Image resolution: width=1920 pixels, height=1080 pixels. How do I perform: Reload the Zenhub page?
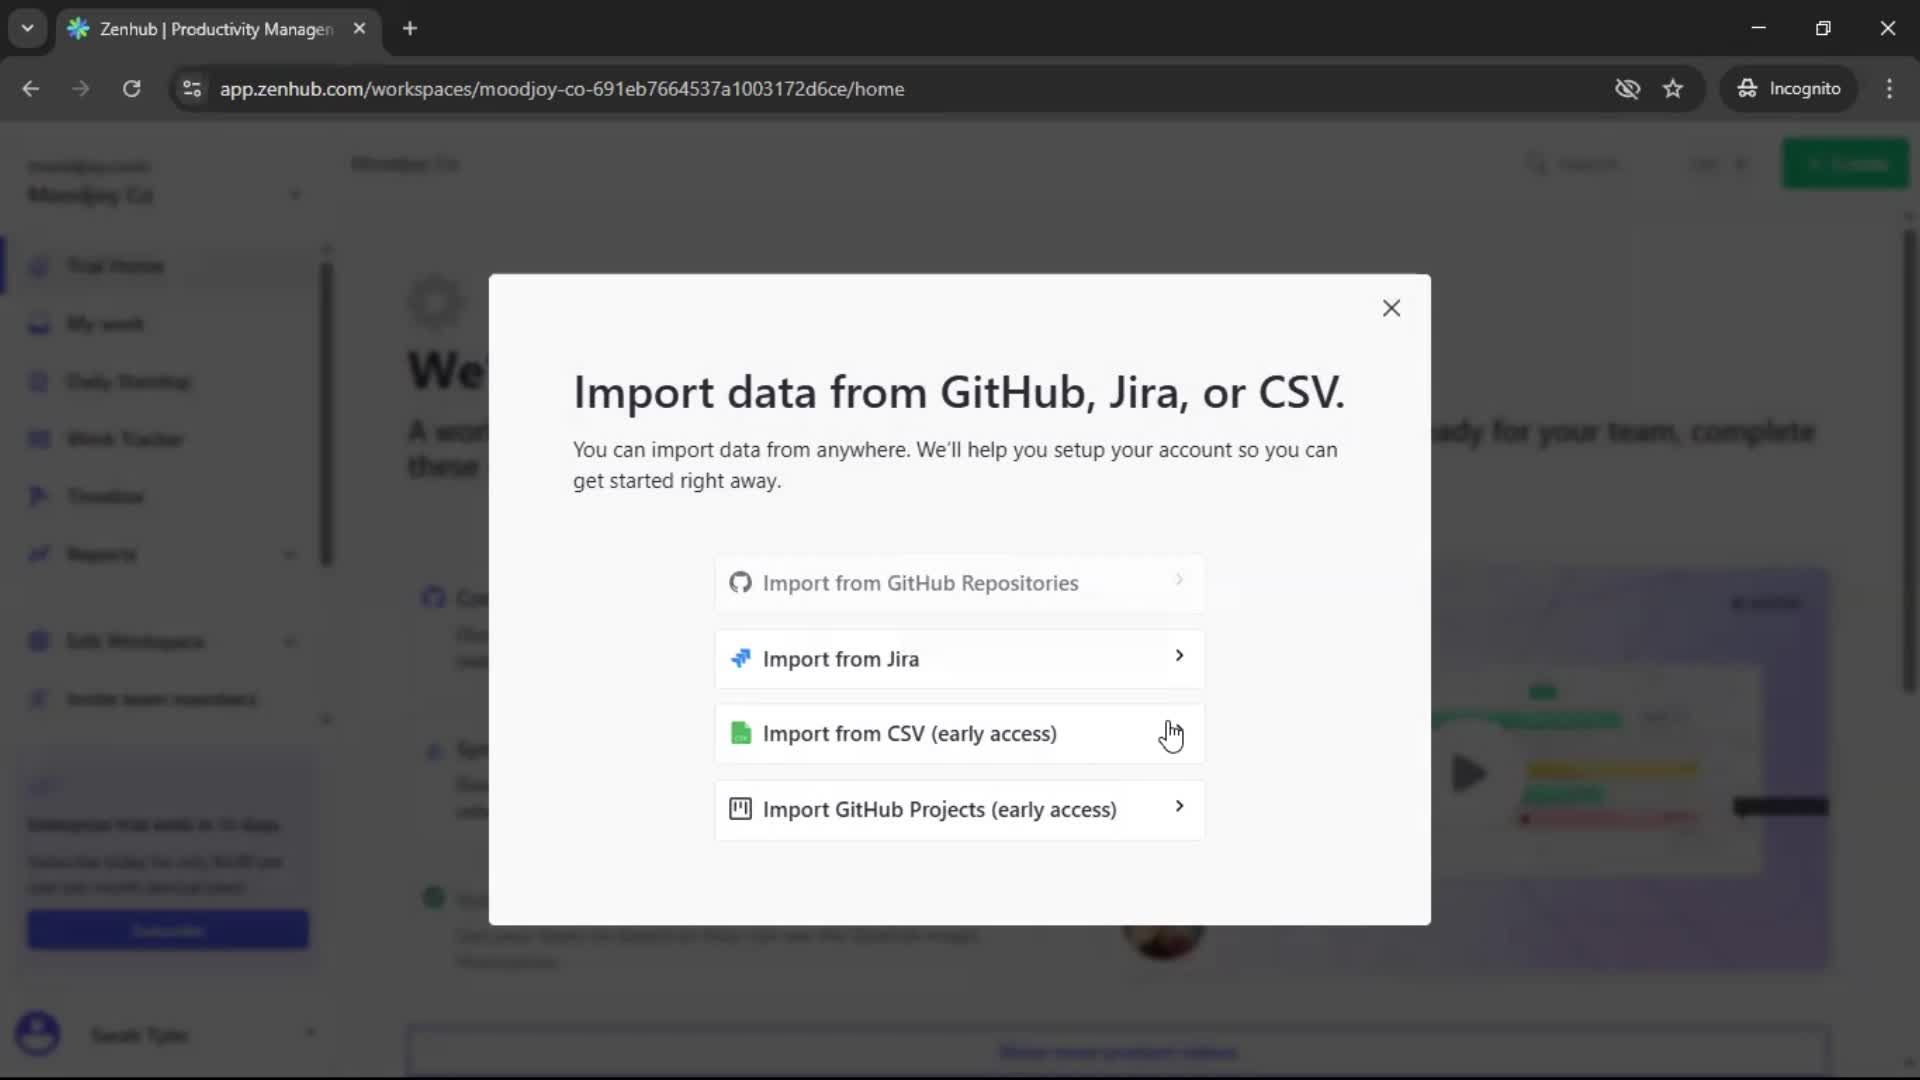131,89
